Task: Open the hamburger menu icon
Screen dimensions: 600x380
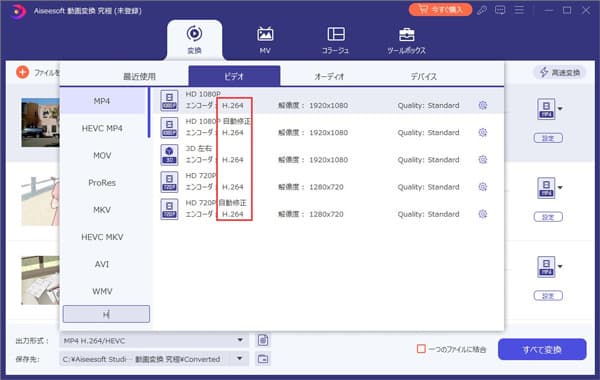Action: tap(519, 10)
